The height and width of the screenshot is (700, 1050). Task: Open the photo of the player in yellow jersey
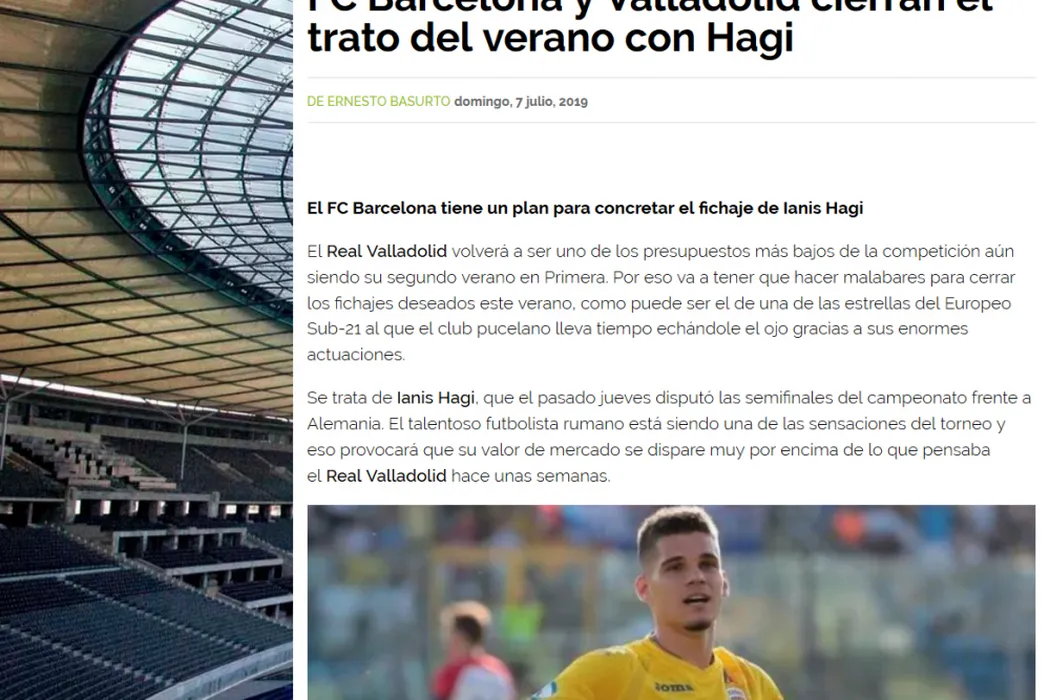(x=671, y=602)
